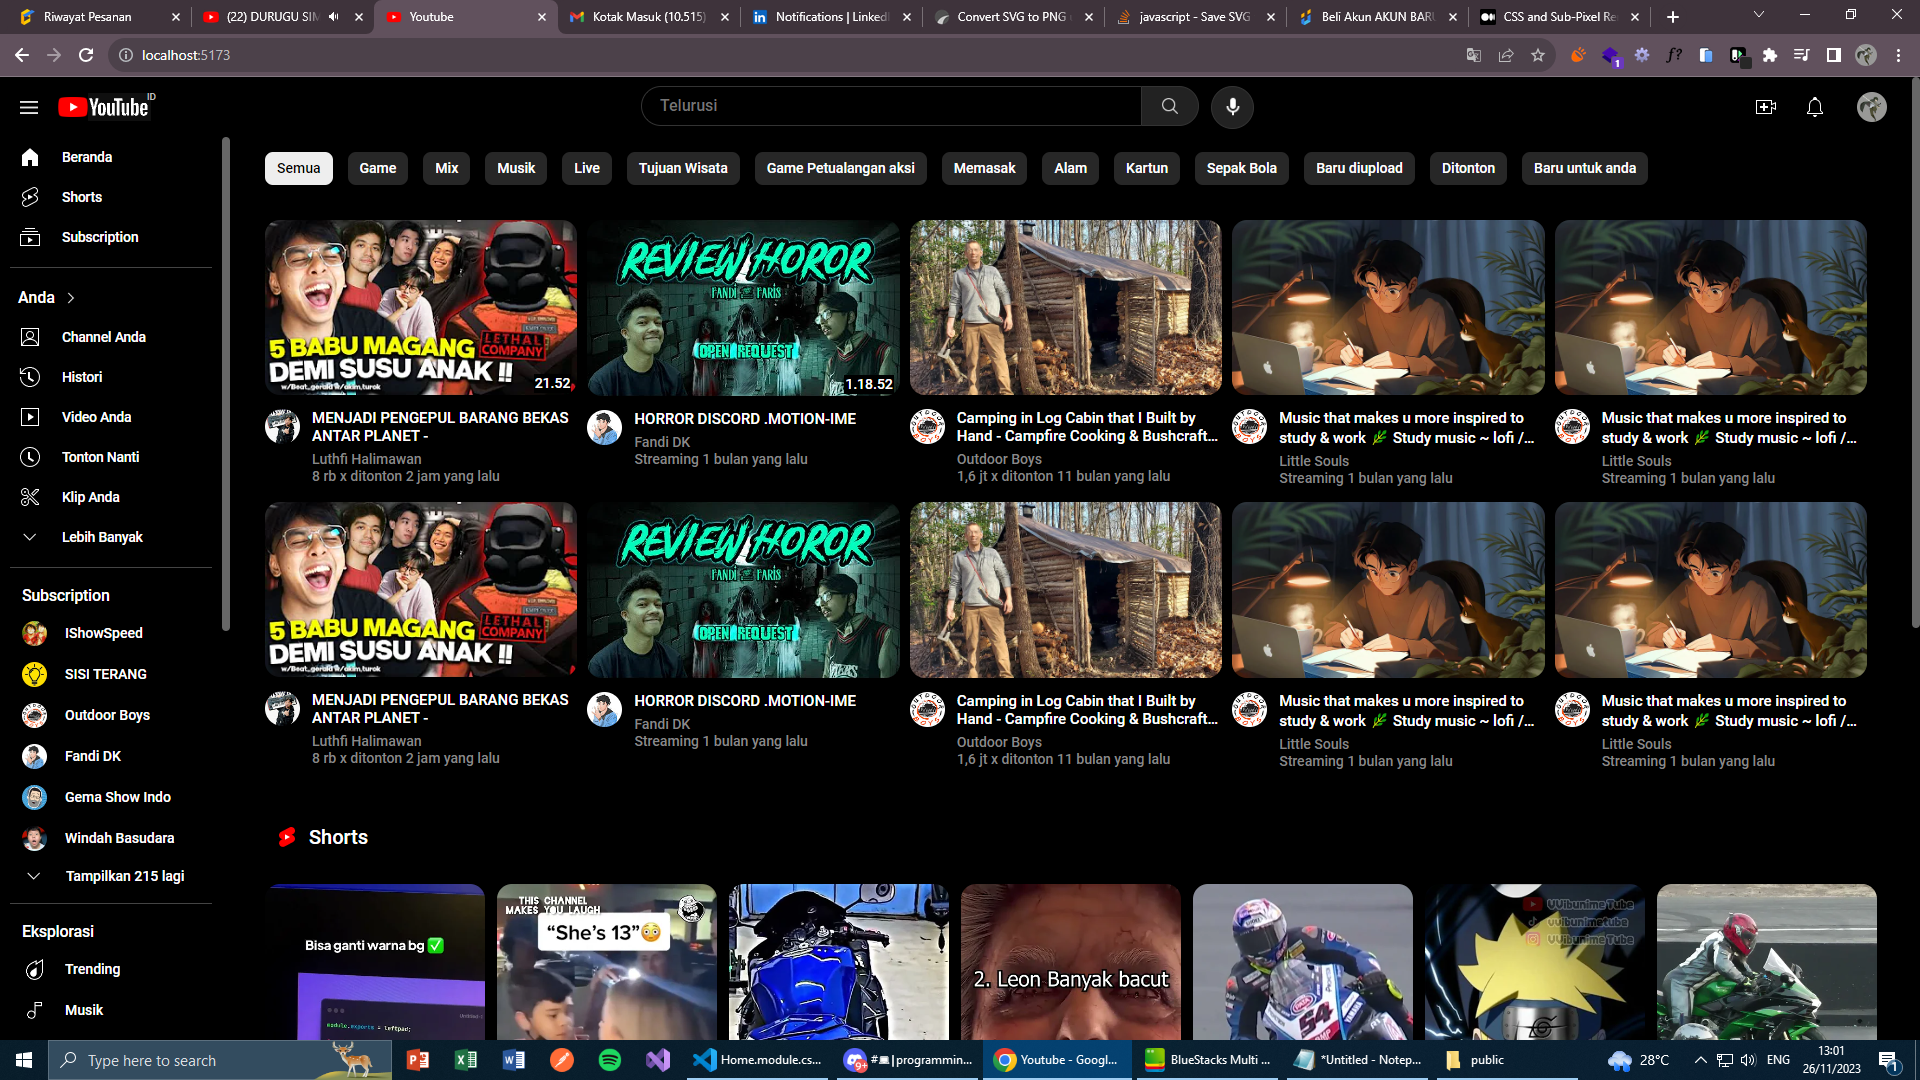Open the notifications bell
Screen dimensions: 1920x1080
[1814, 107]
